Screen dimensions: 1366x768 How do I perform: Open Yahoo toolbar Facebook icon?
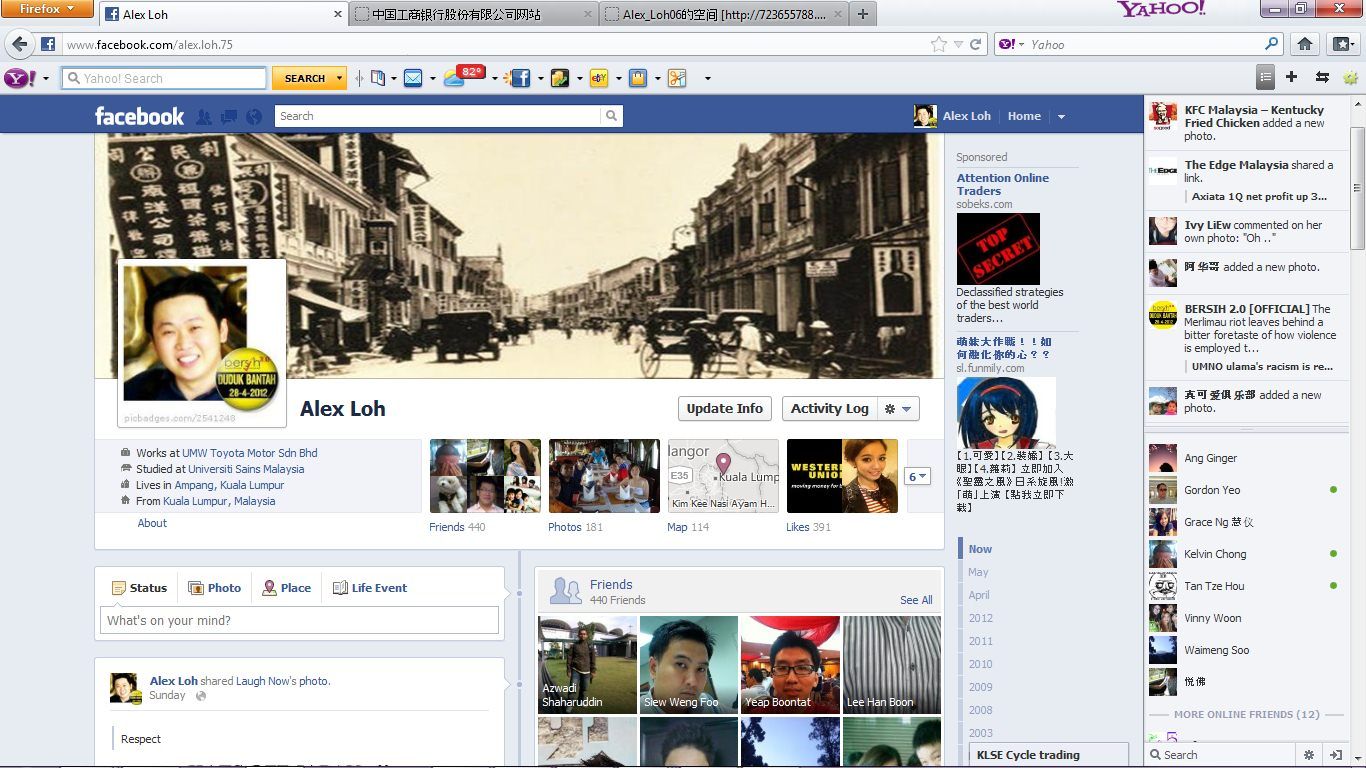518,78
